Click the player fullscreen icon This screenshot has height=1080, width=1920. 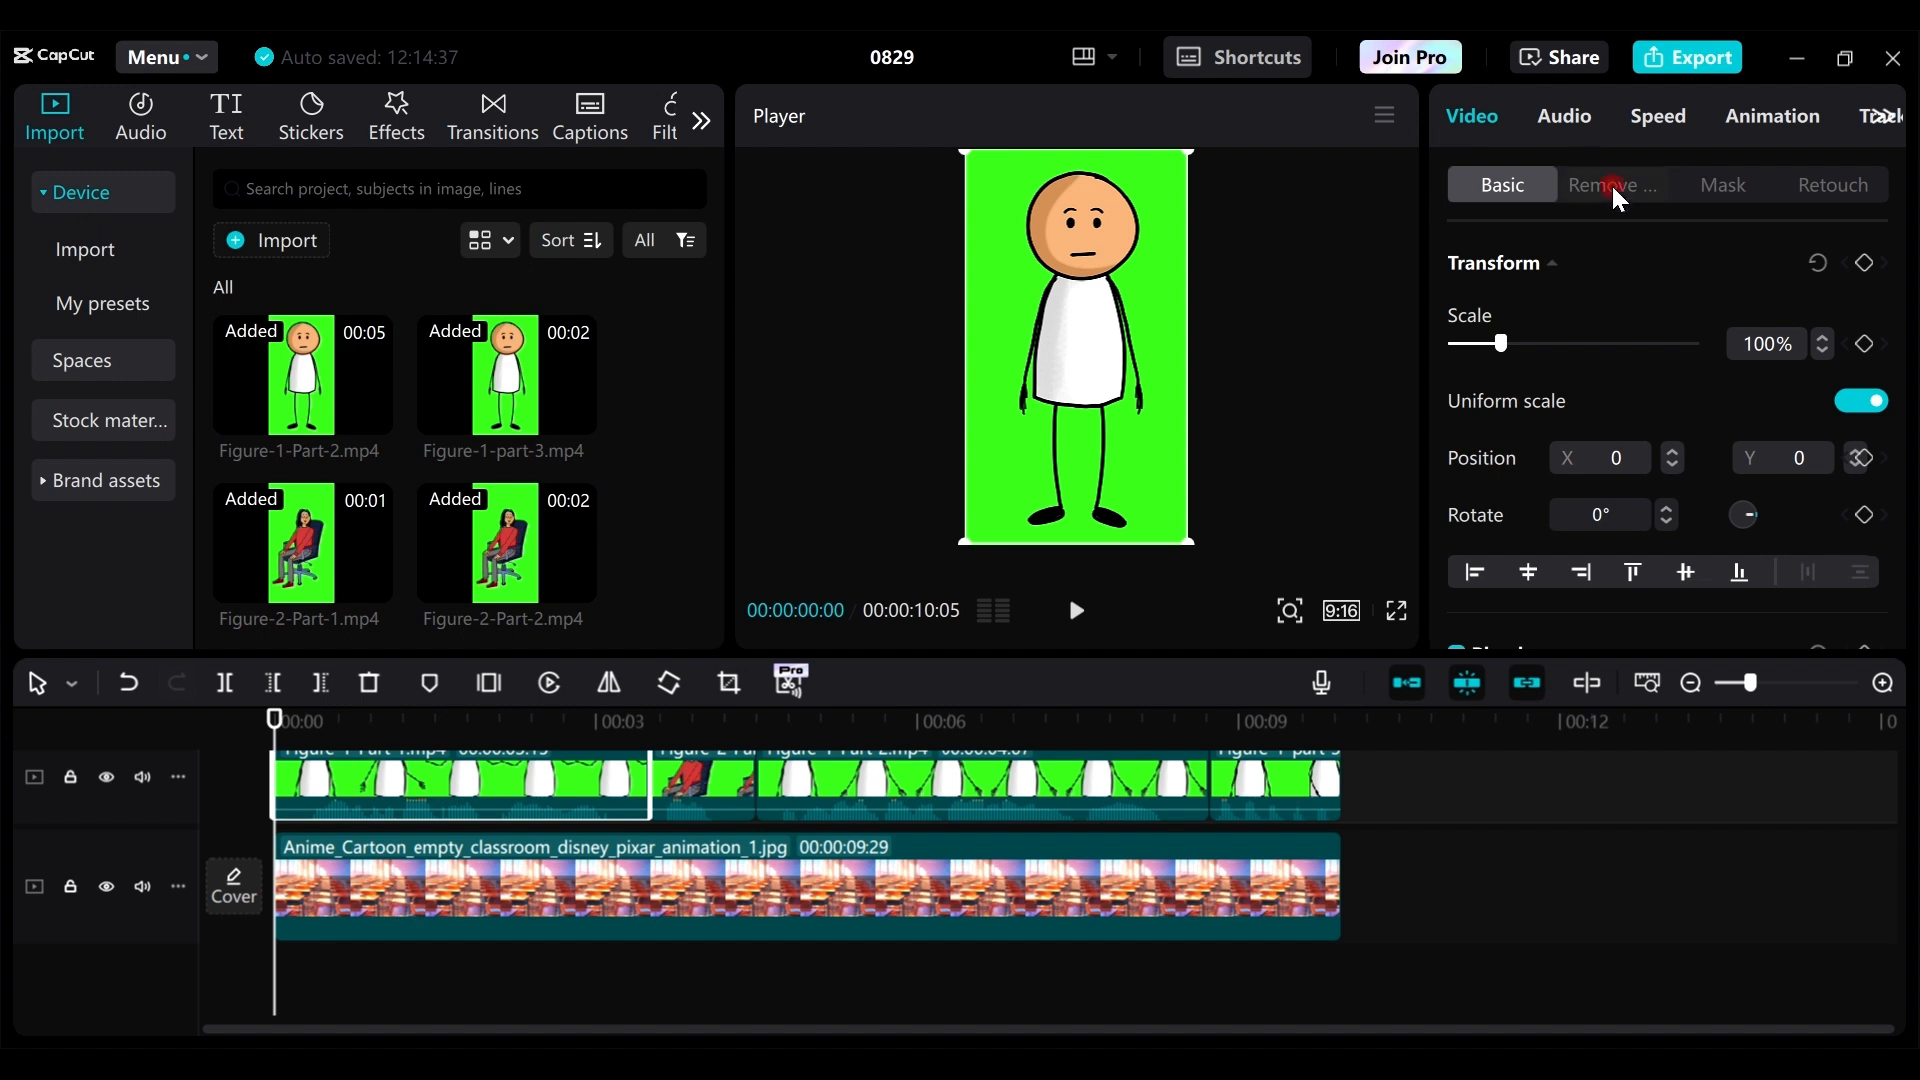[1396, 611]
